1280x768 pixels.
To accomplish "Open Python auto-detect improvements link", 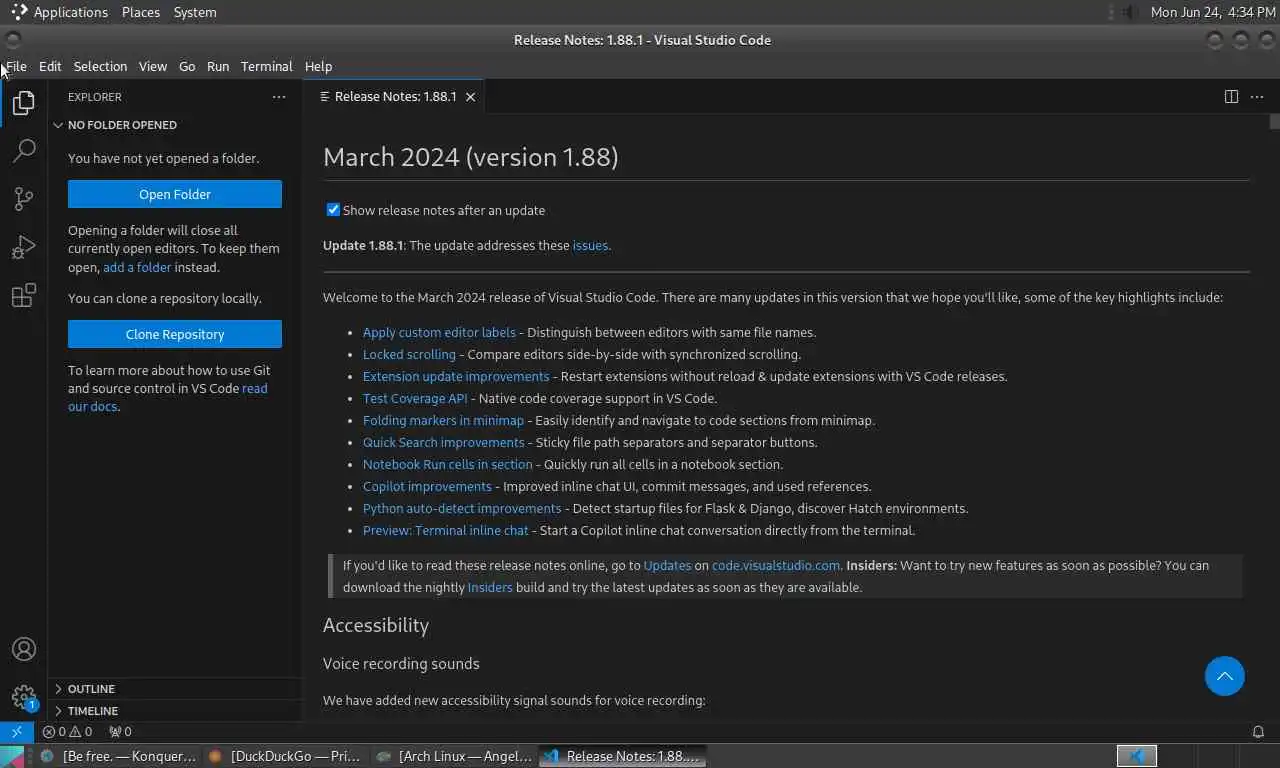I will [x=462, y=508].
